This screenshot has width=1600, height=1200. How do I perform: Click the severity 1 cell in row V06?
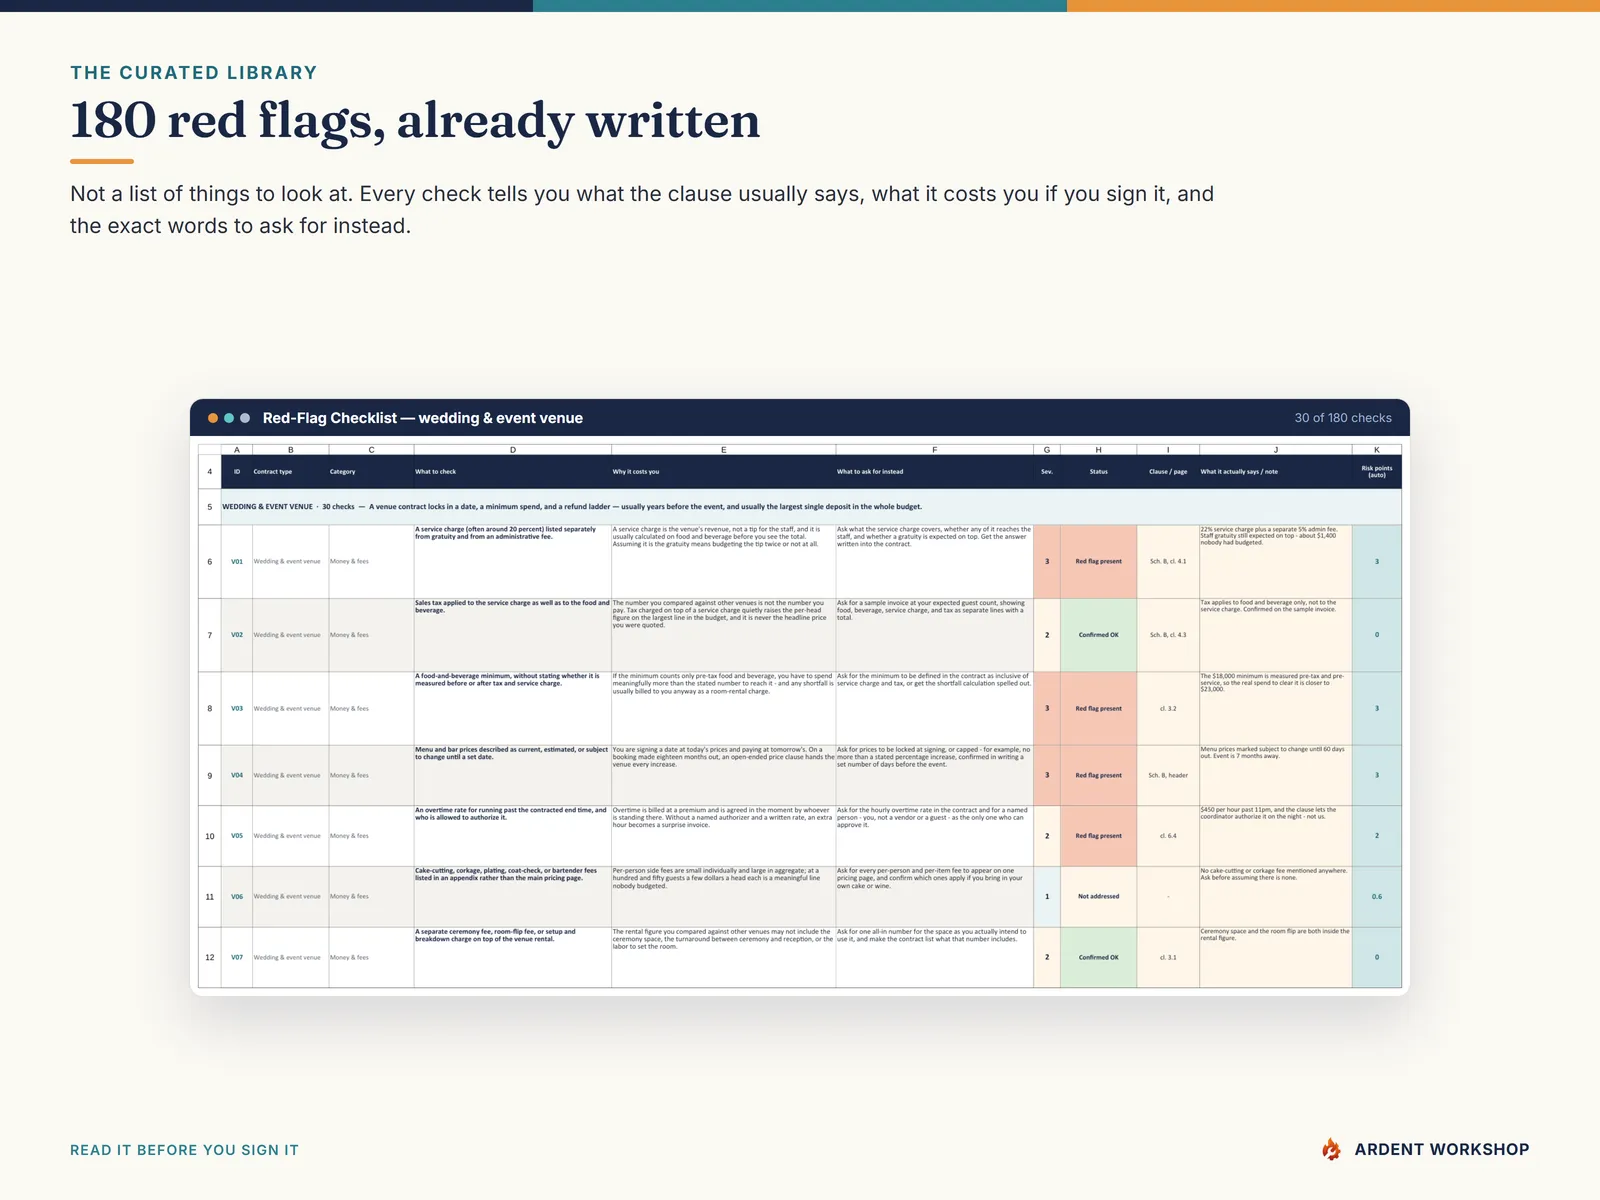(1047, 897)
